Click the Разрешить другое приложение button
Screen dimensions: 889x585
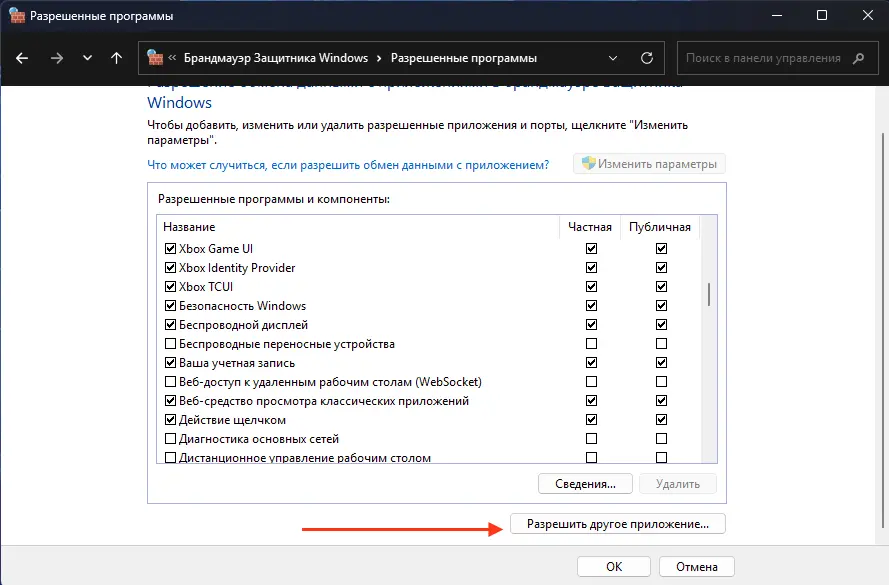617,523
